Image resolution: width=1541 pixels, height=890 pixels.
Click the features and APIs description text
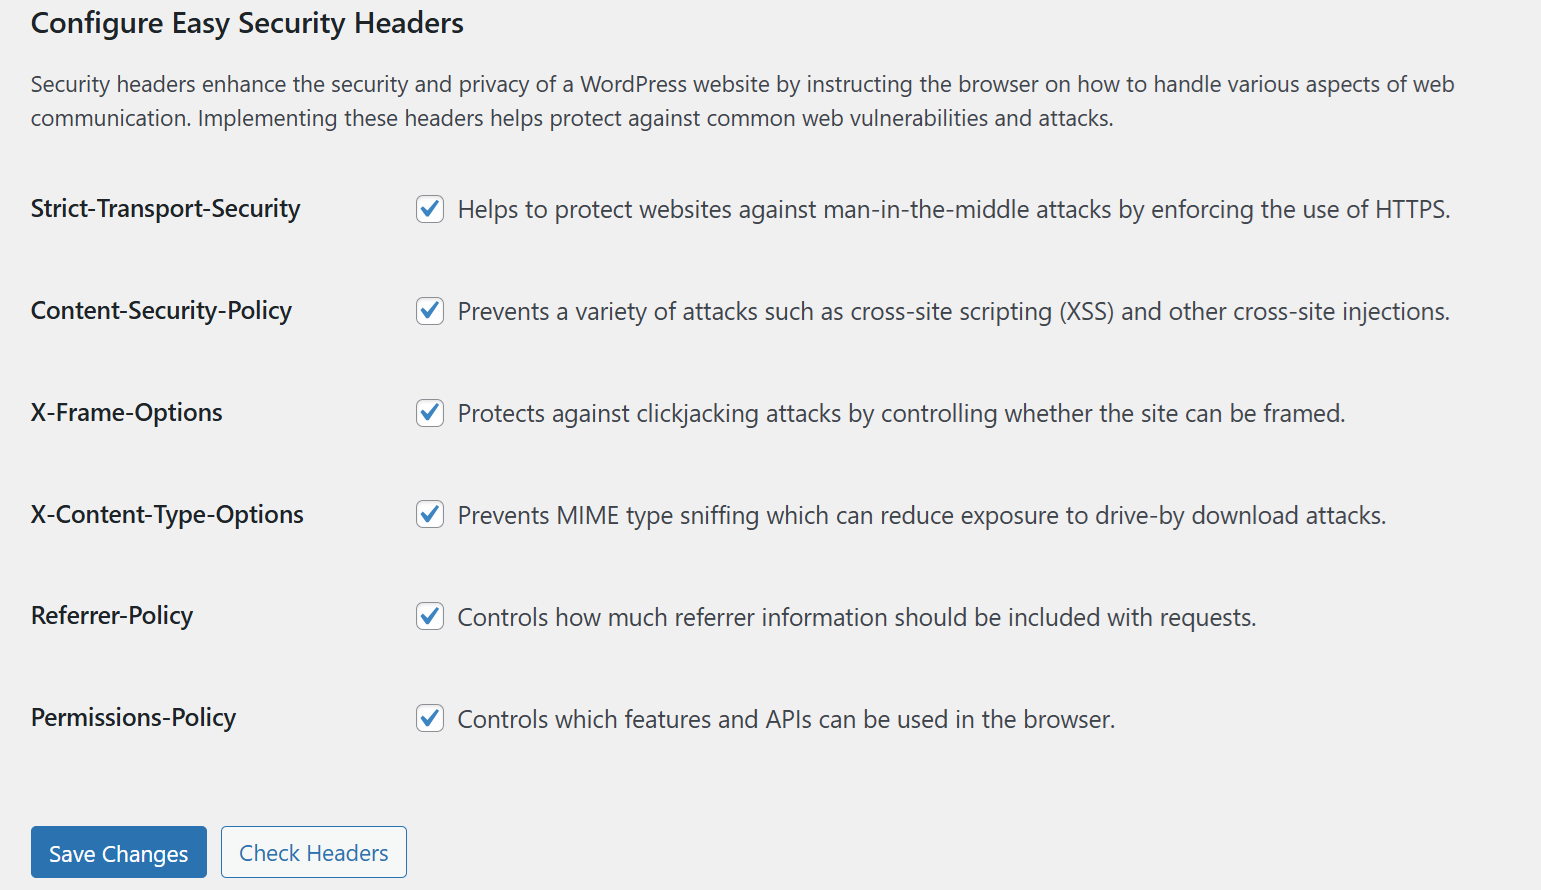click(x=786, y=720)
